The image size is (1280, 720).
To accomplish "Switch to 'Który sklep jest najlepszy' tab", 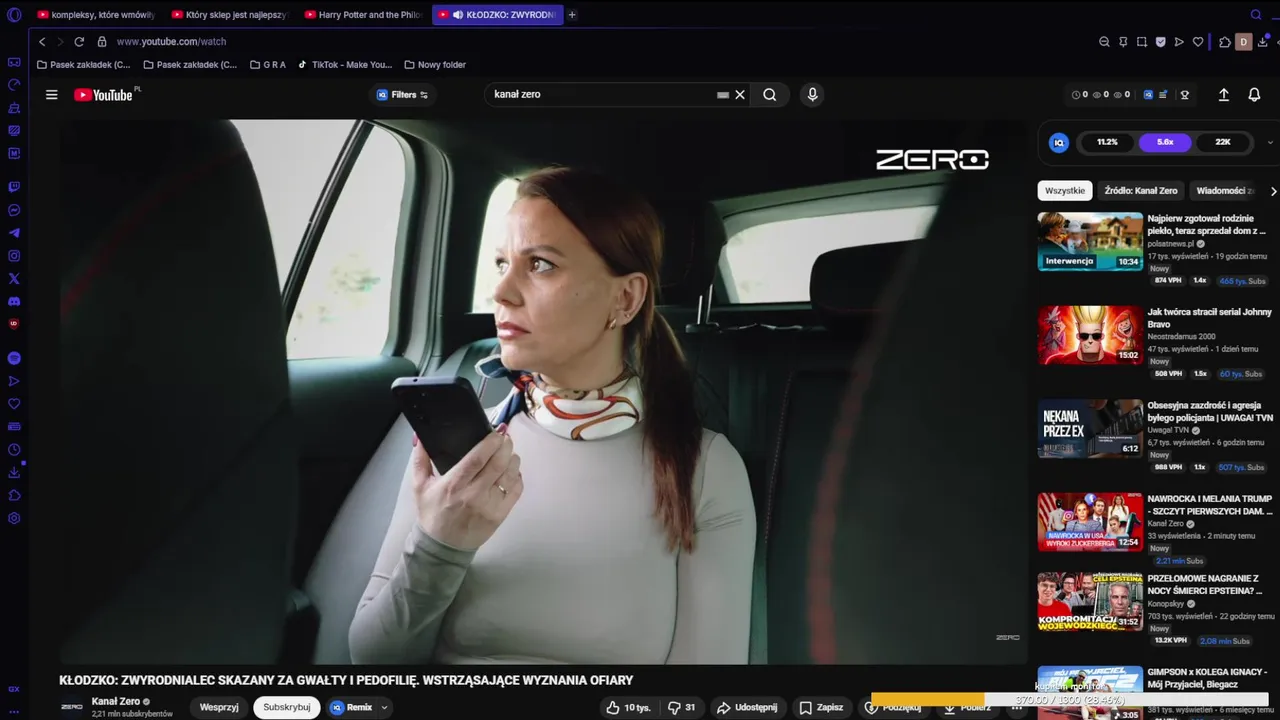I will (x=230, y=15).
